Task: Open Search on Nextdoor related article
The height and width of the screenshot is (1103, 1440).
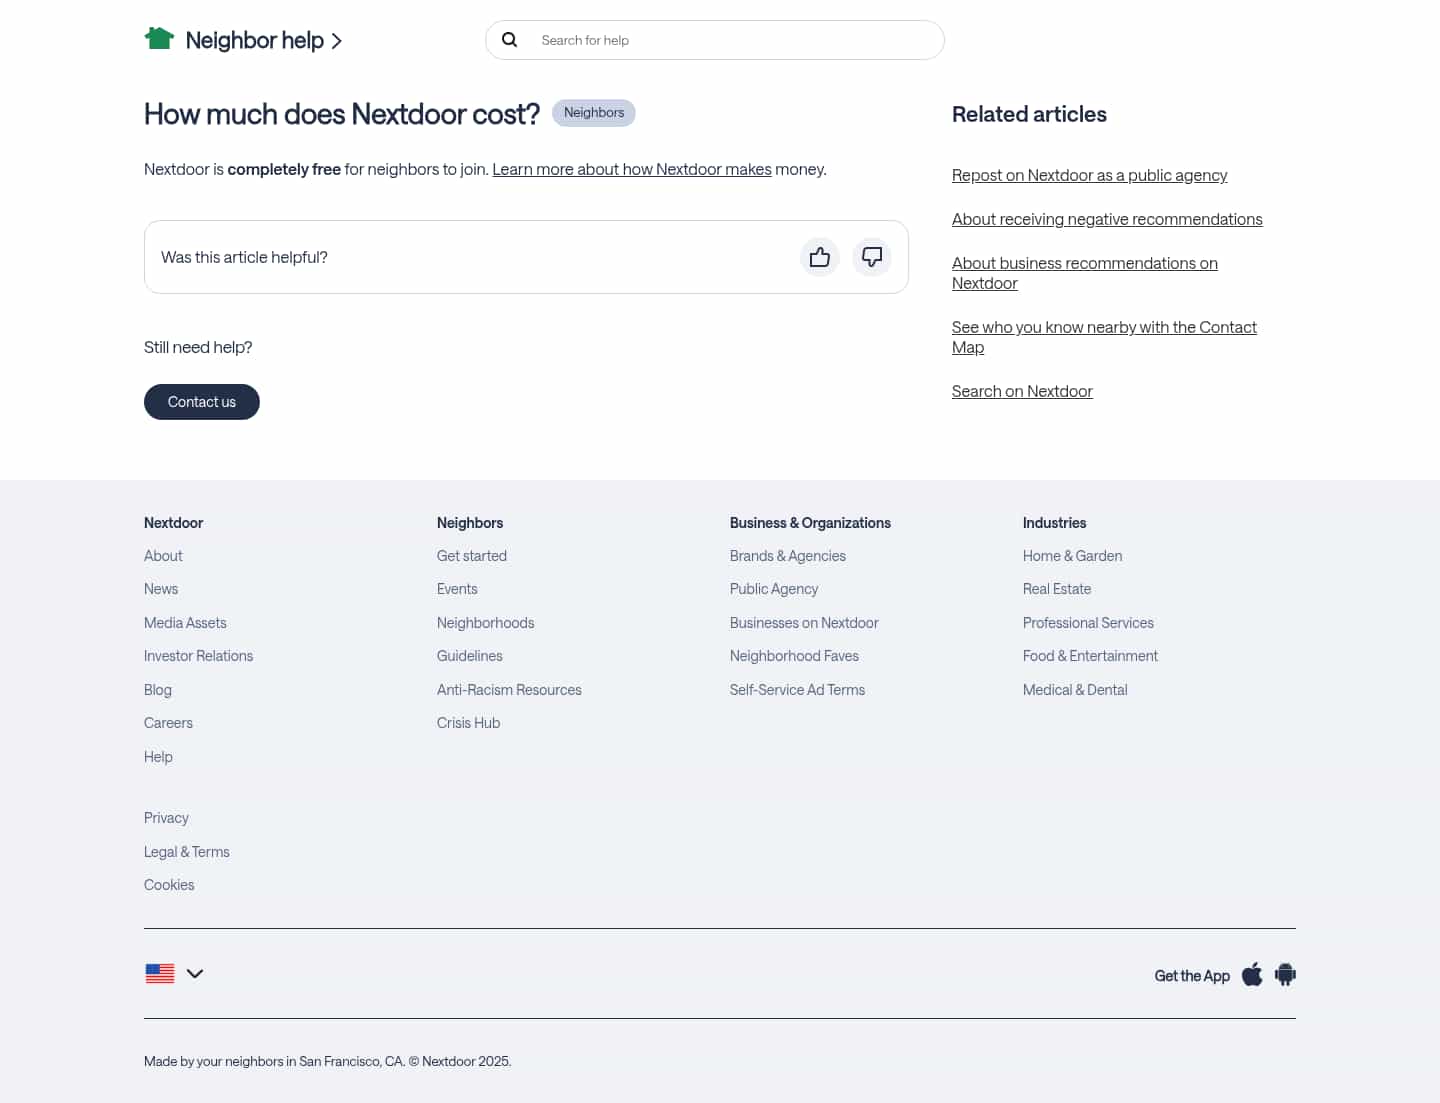Action: [x=1022, y=390]
